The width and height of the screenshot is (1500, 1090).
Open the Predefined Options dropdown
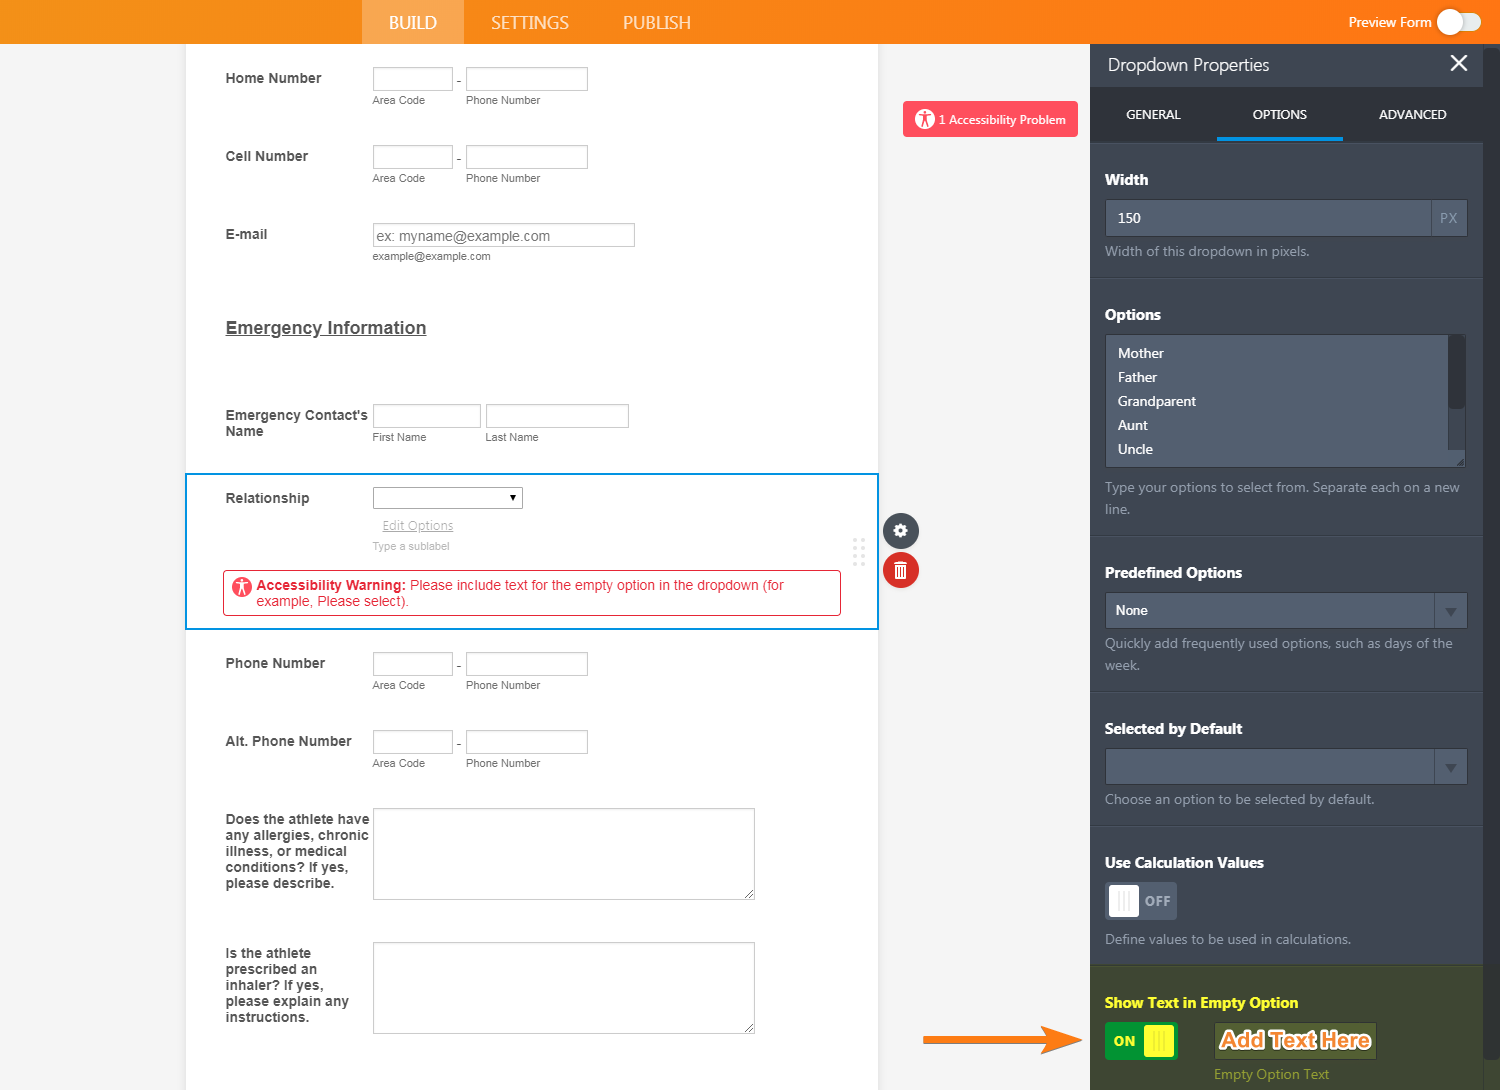(x=1286, y=611)
